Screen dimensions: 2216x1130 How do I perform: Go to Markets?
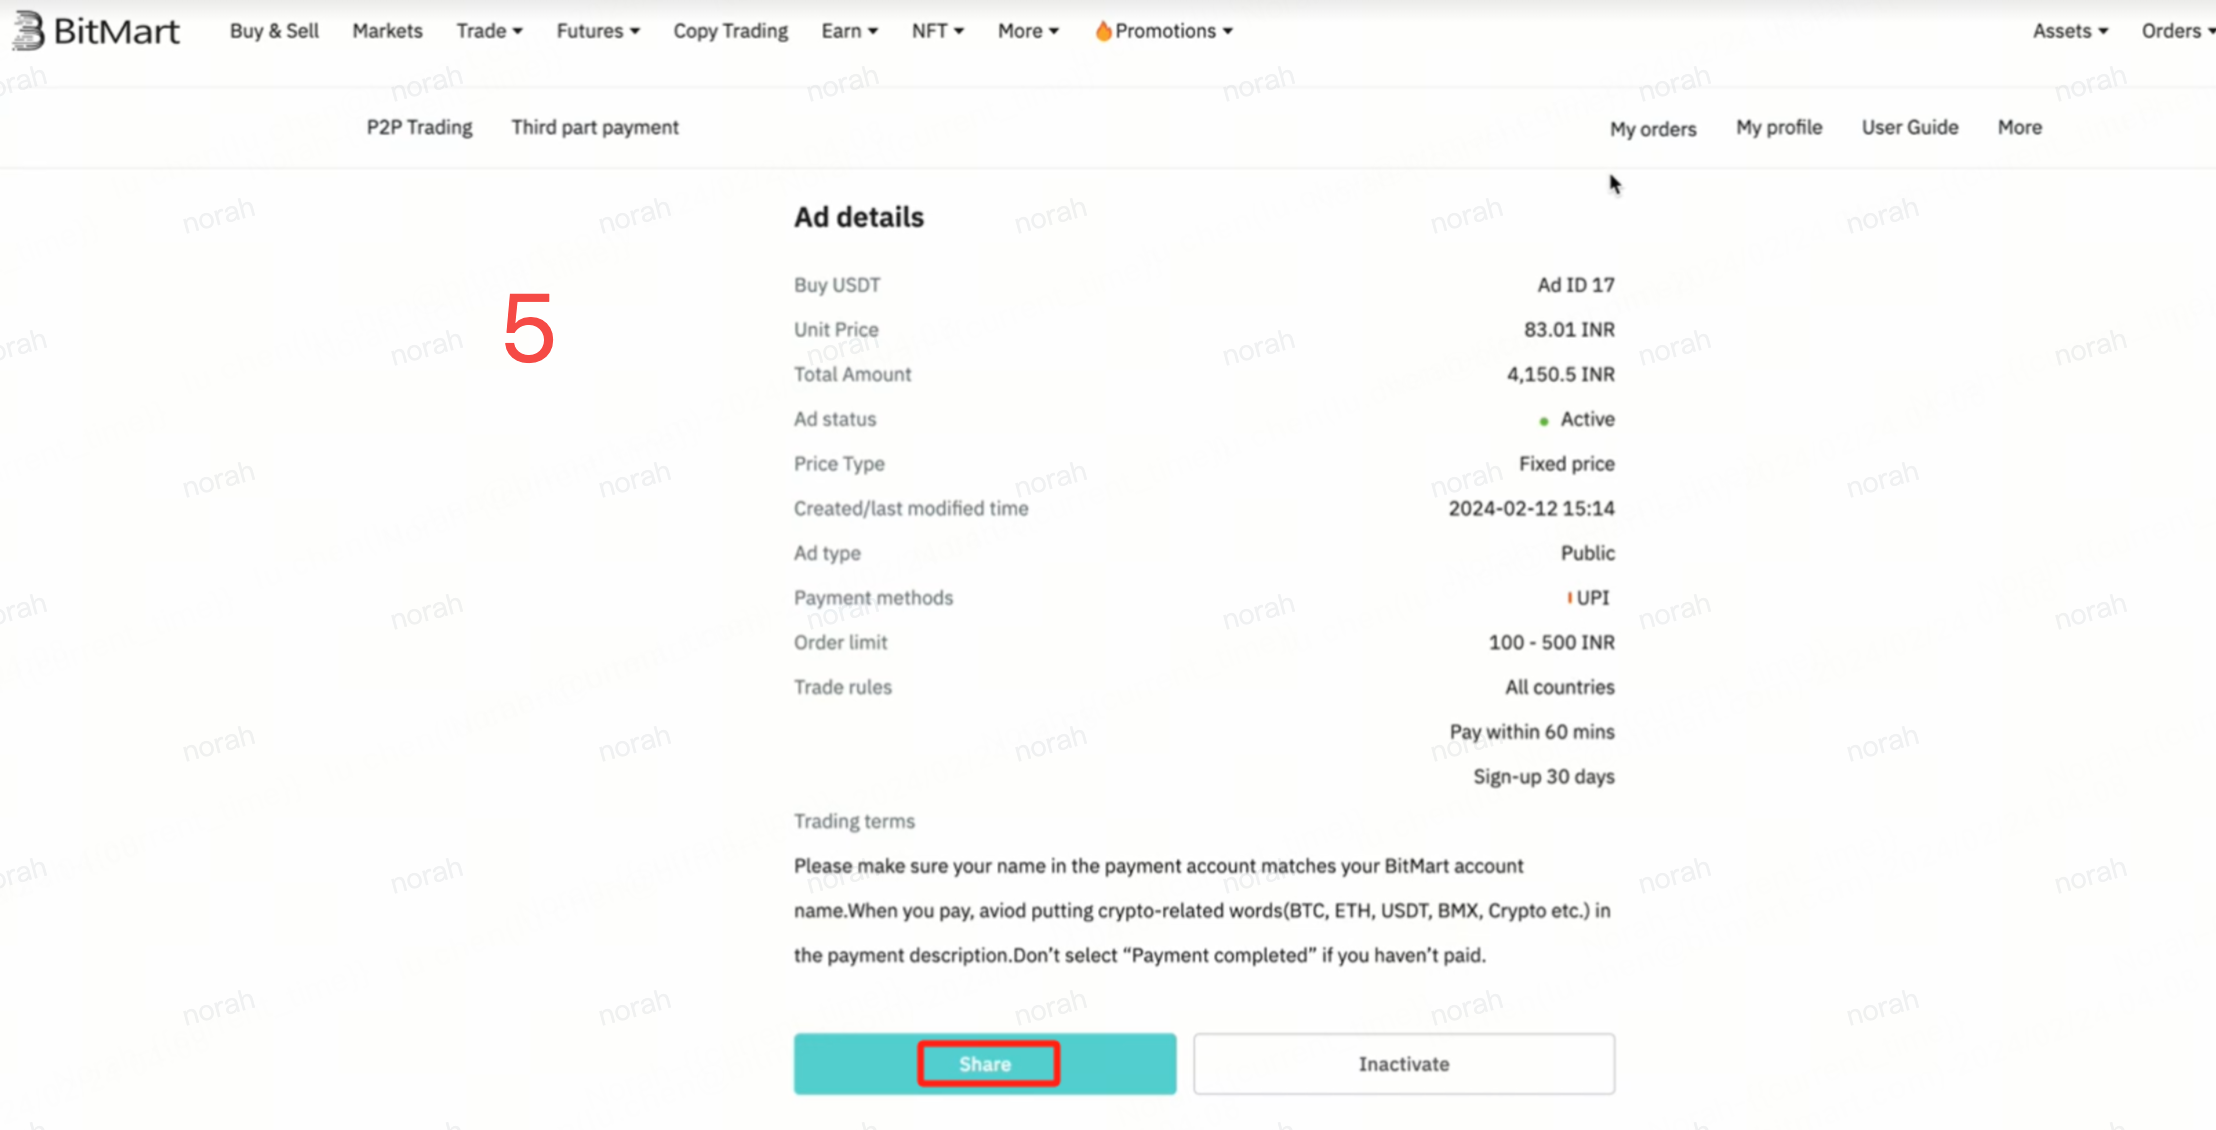387,31
